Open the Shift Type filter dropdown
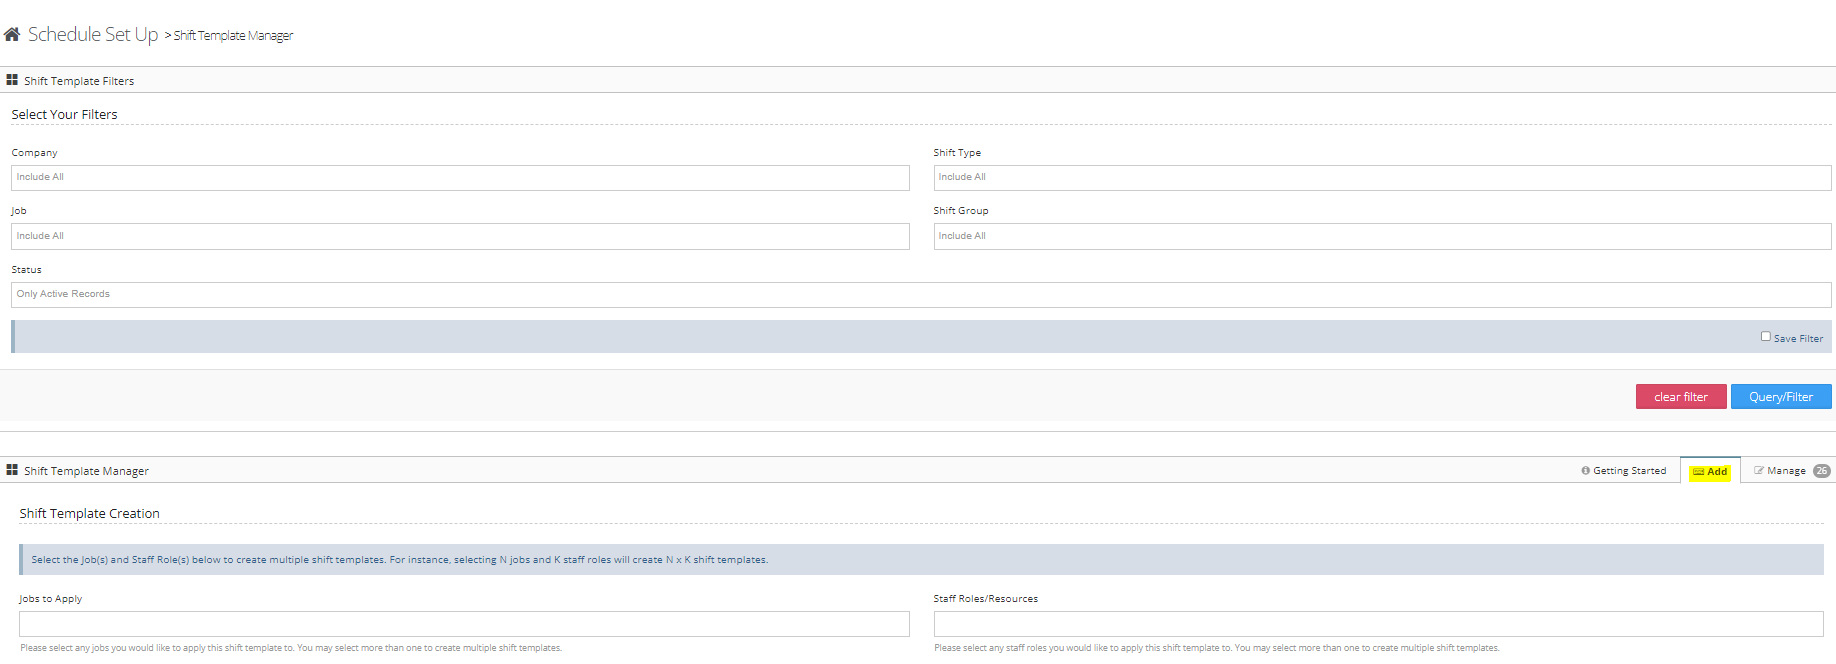This screenshot has height=664, width=1836. 1382,178
